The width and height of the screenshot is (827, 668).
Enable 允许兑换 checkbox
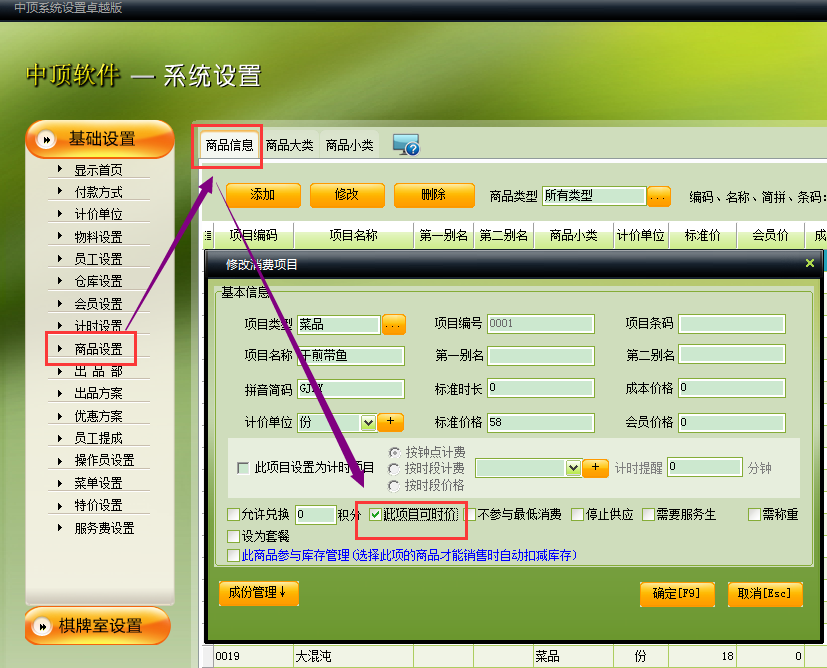click(233, 514)
